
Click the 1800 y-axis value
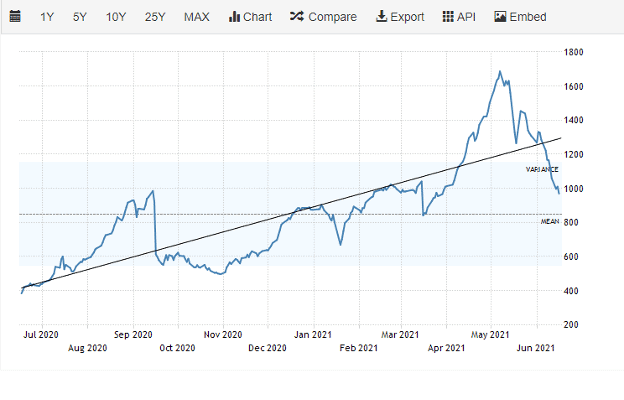pyautogui.click(x=573, y=52)
